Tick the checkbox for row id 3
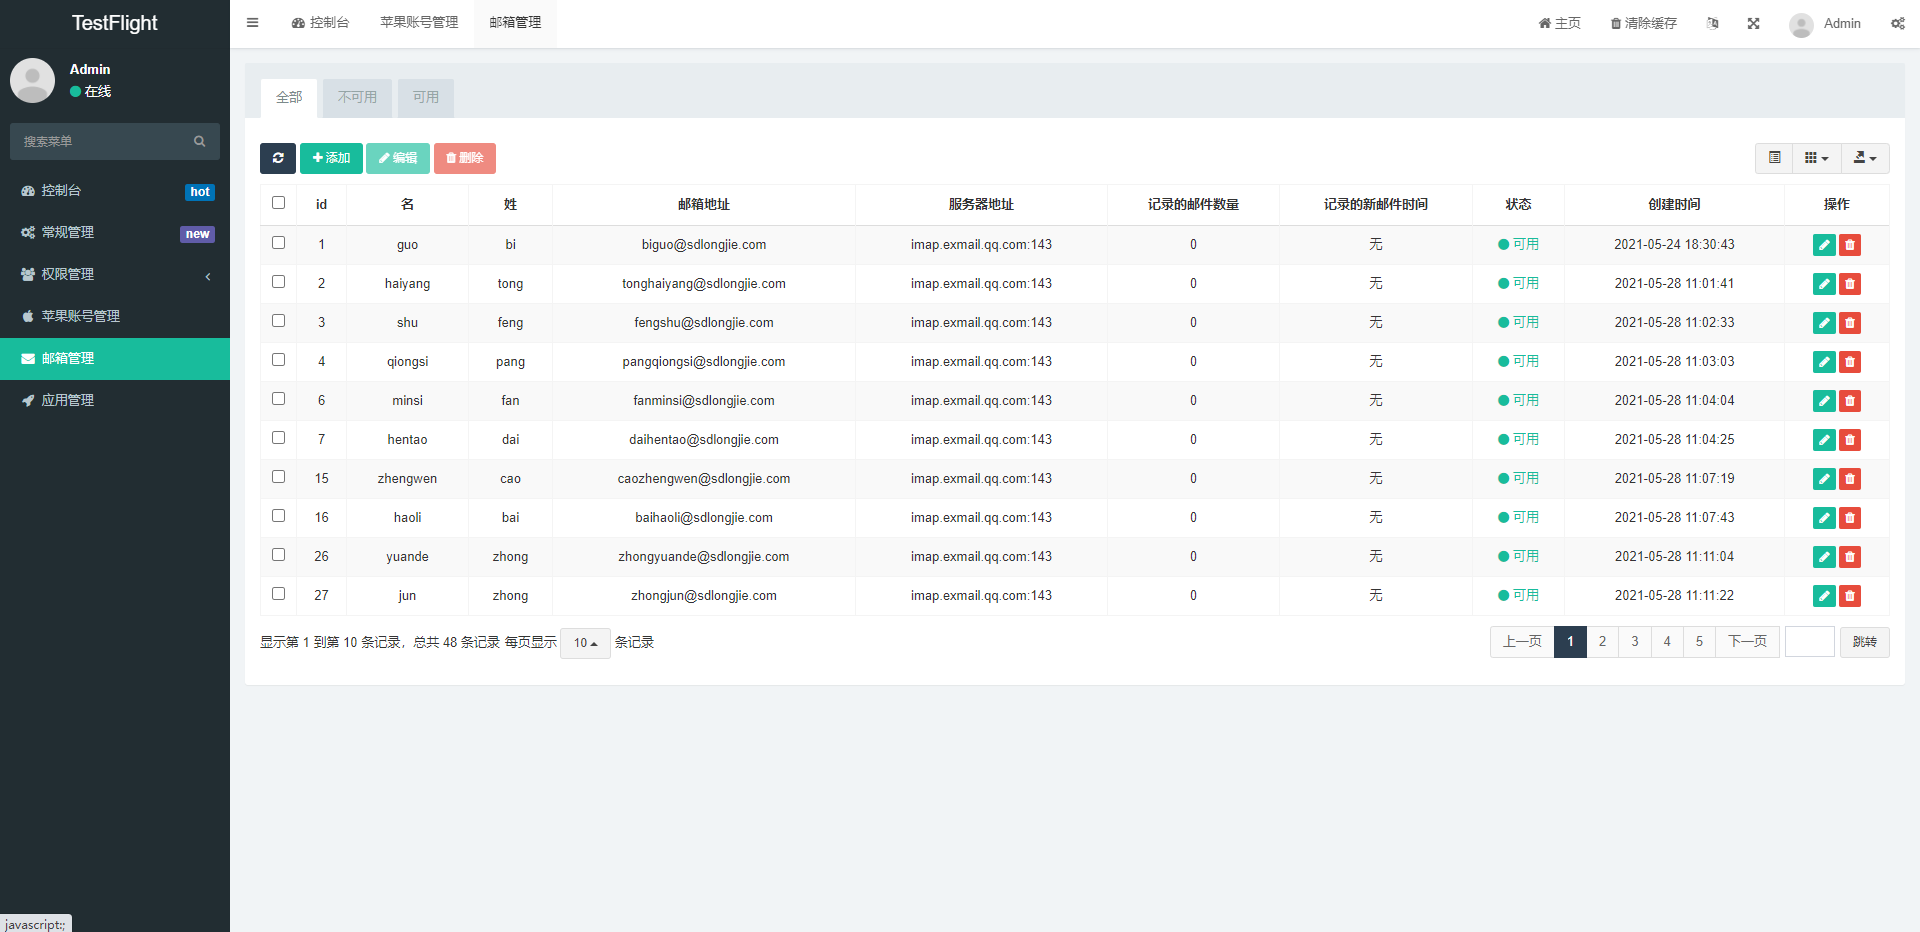The width and height of the screenshot is (1920, 932). 279,321
